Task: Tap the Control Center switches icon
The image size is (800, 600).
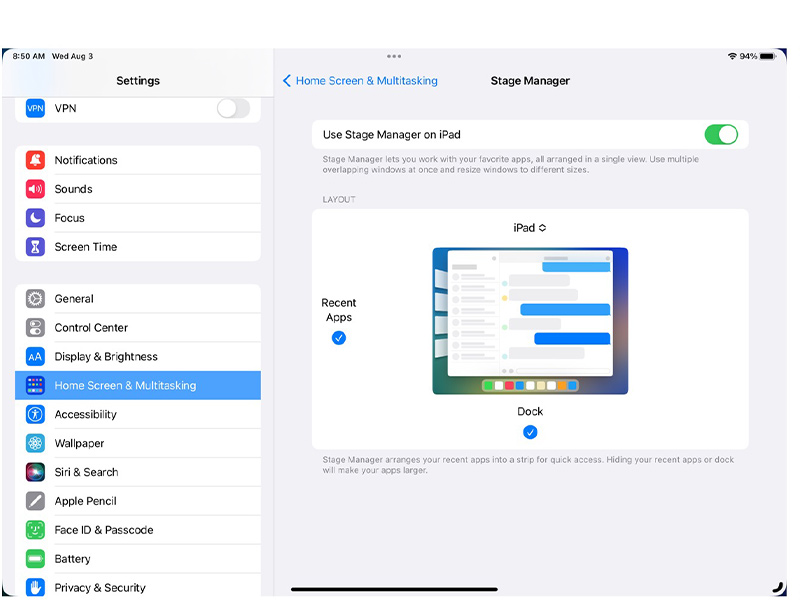Action: tap(35, 328)
